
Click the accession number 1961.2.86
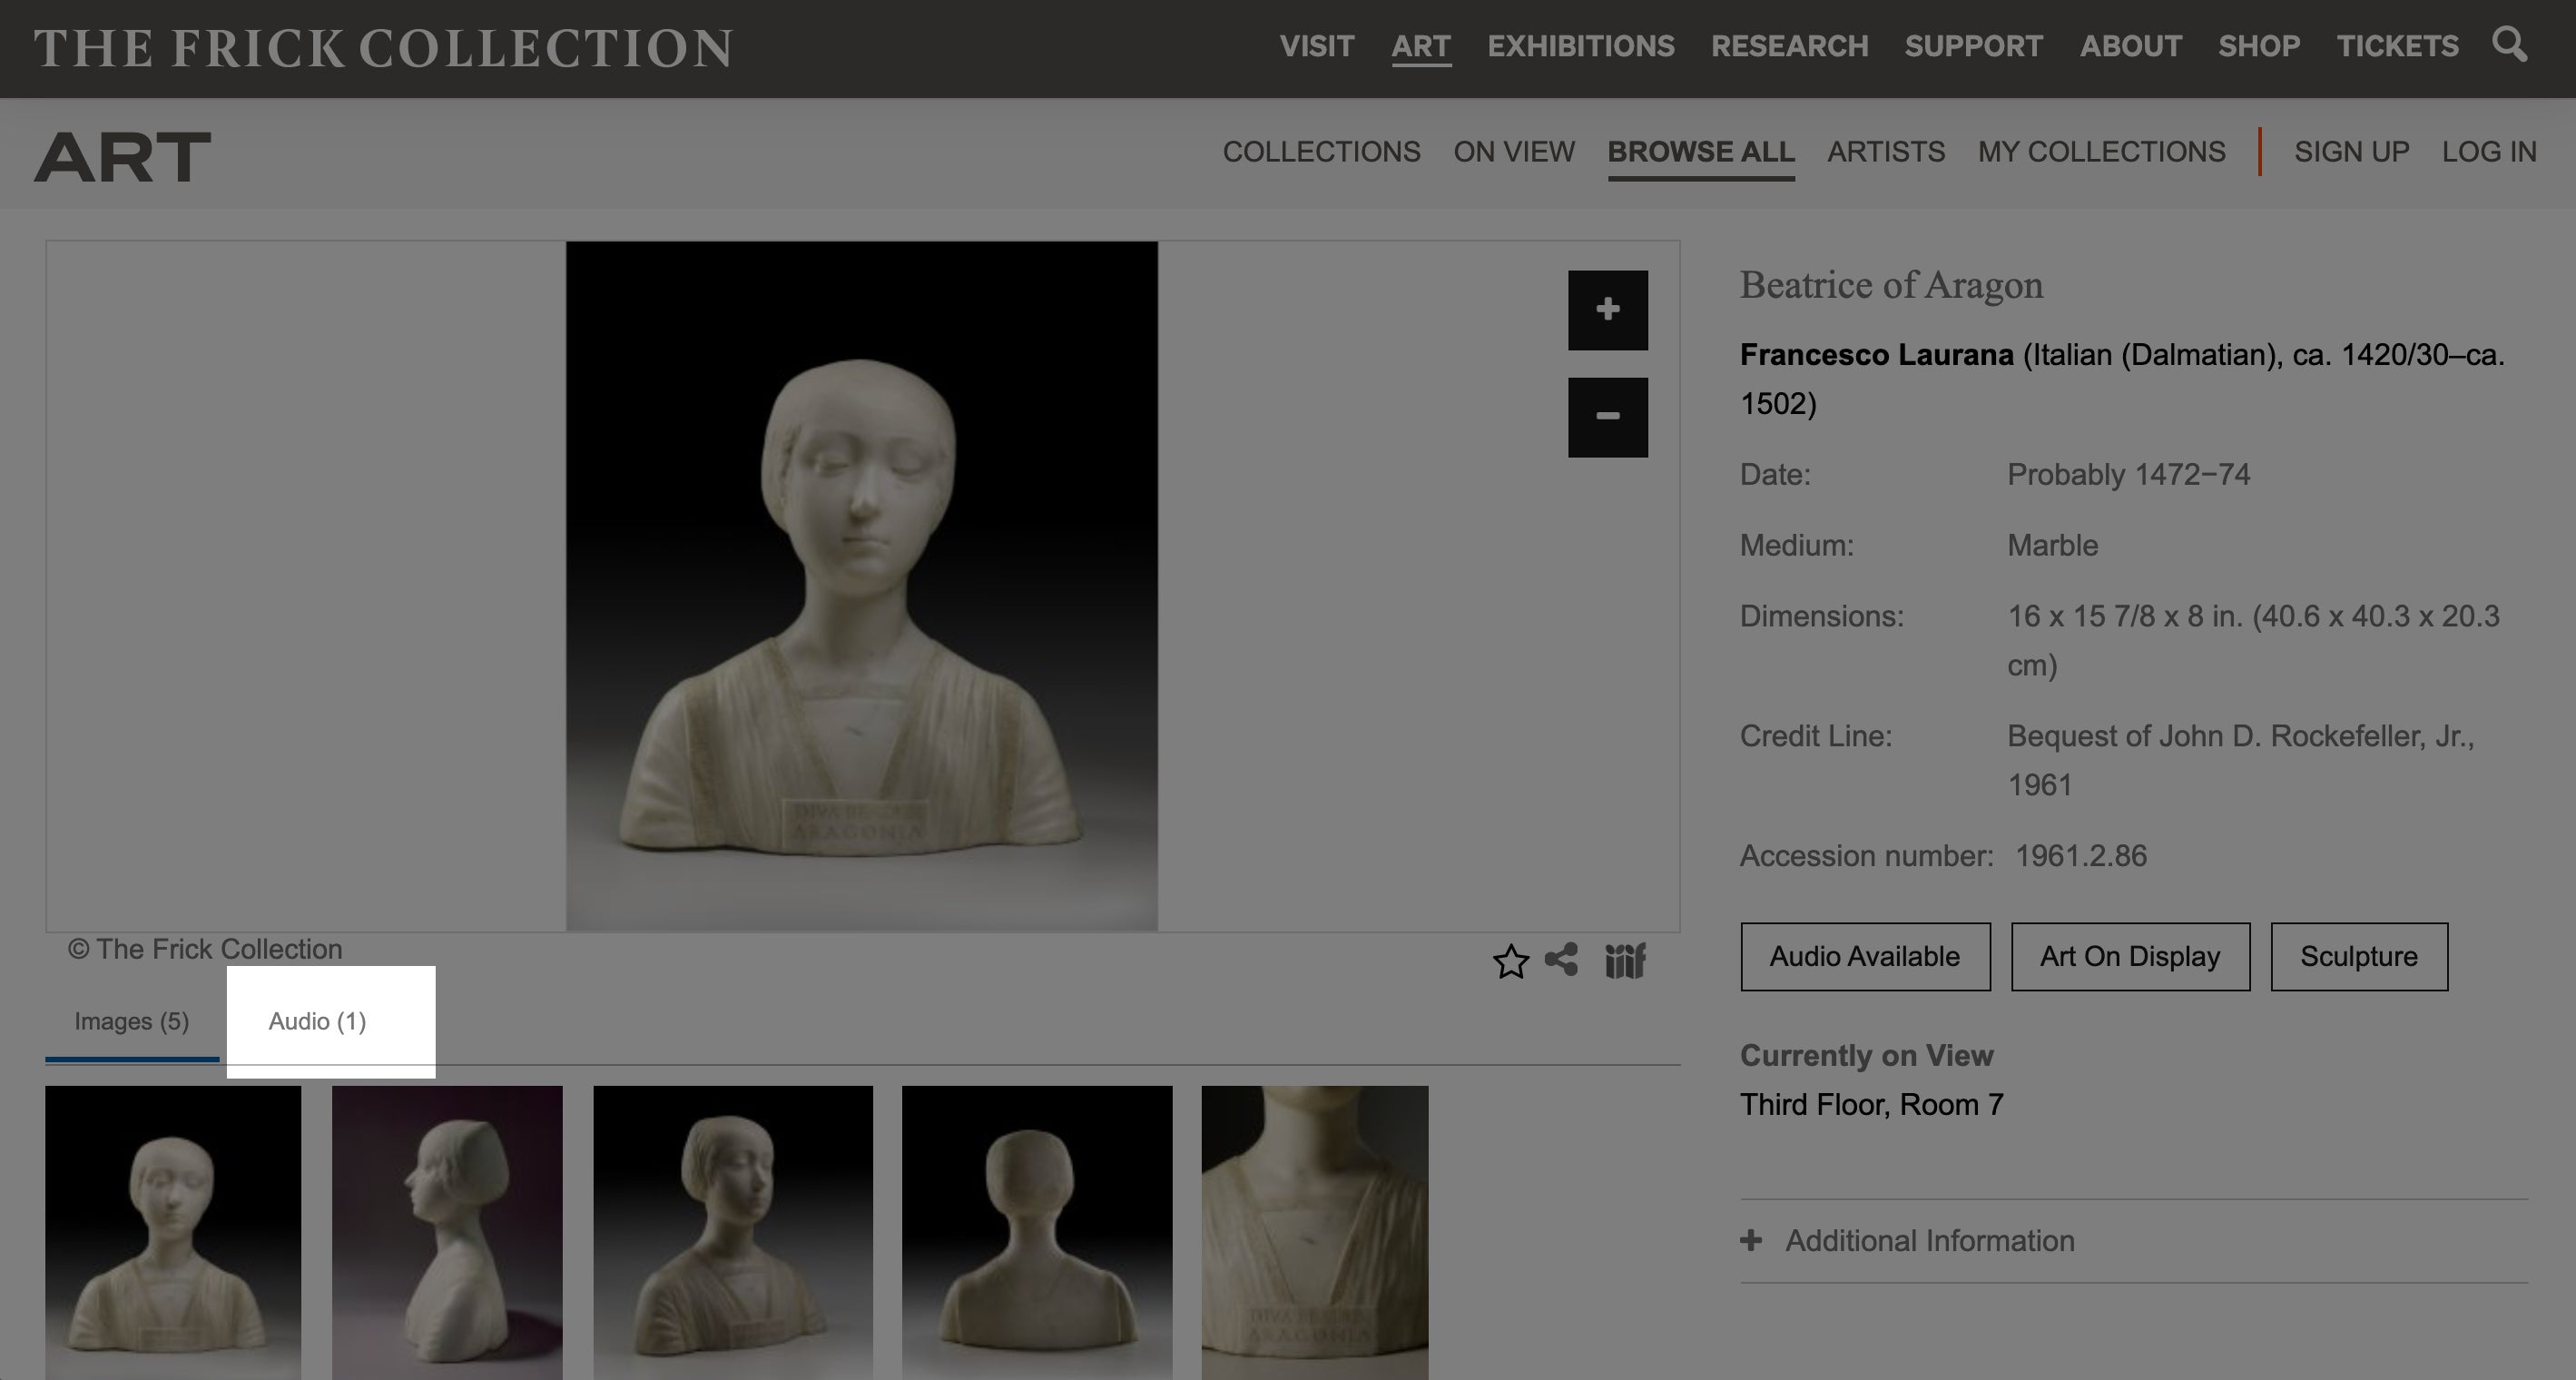tap(2080, 856)
